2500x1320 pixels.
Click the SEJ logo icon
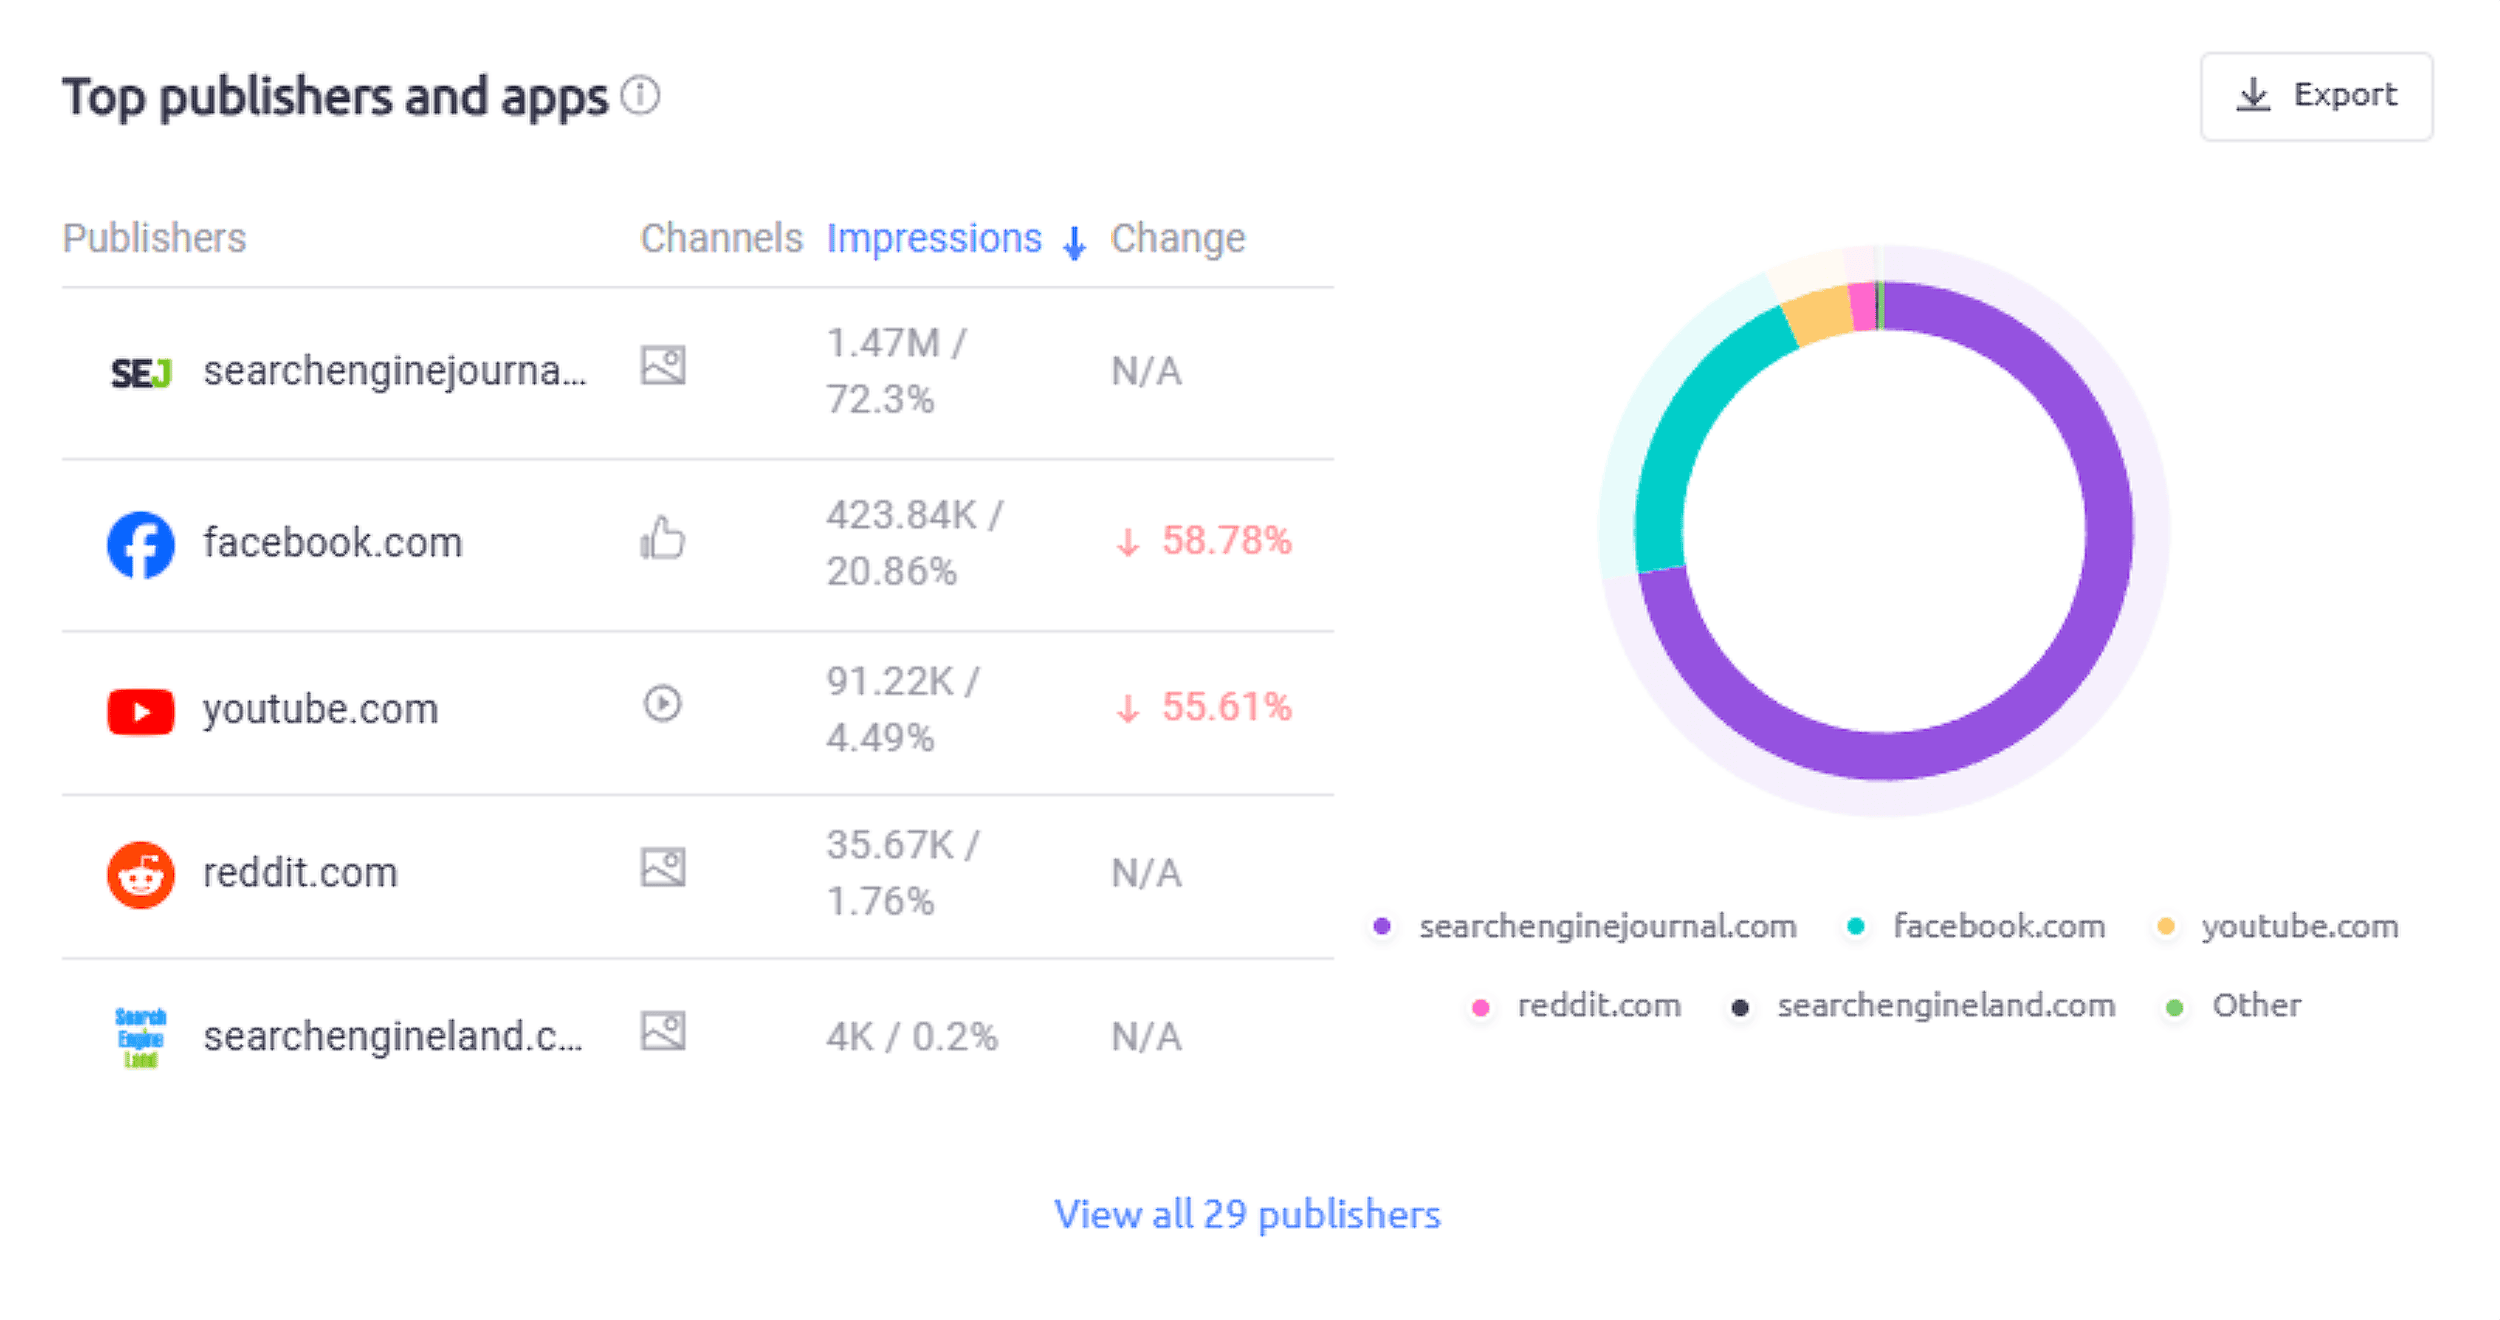[141, 374]
